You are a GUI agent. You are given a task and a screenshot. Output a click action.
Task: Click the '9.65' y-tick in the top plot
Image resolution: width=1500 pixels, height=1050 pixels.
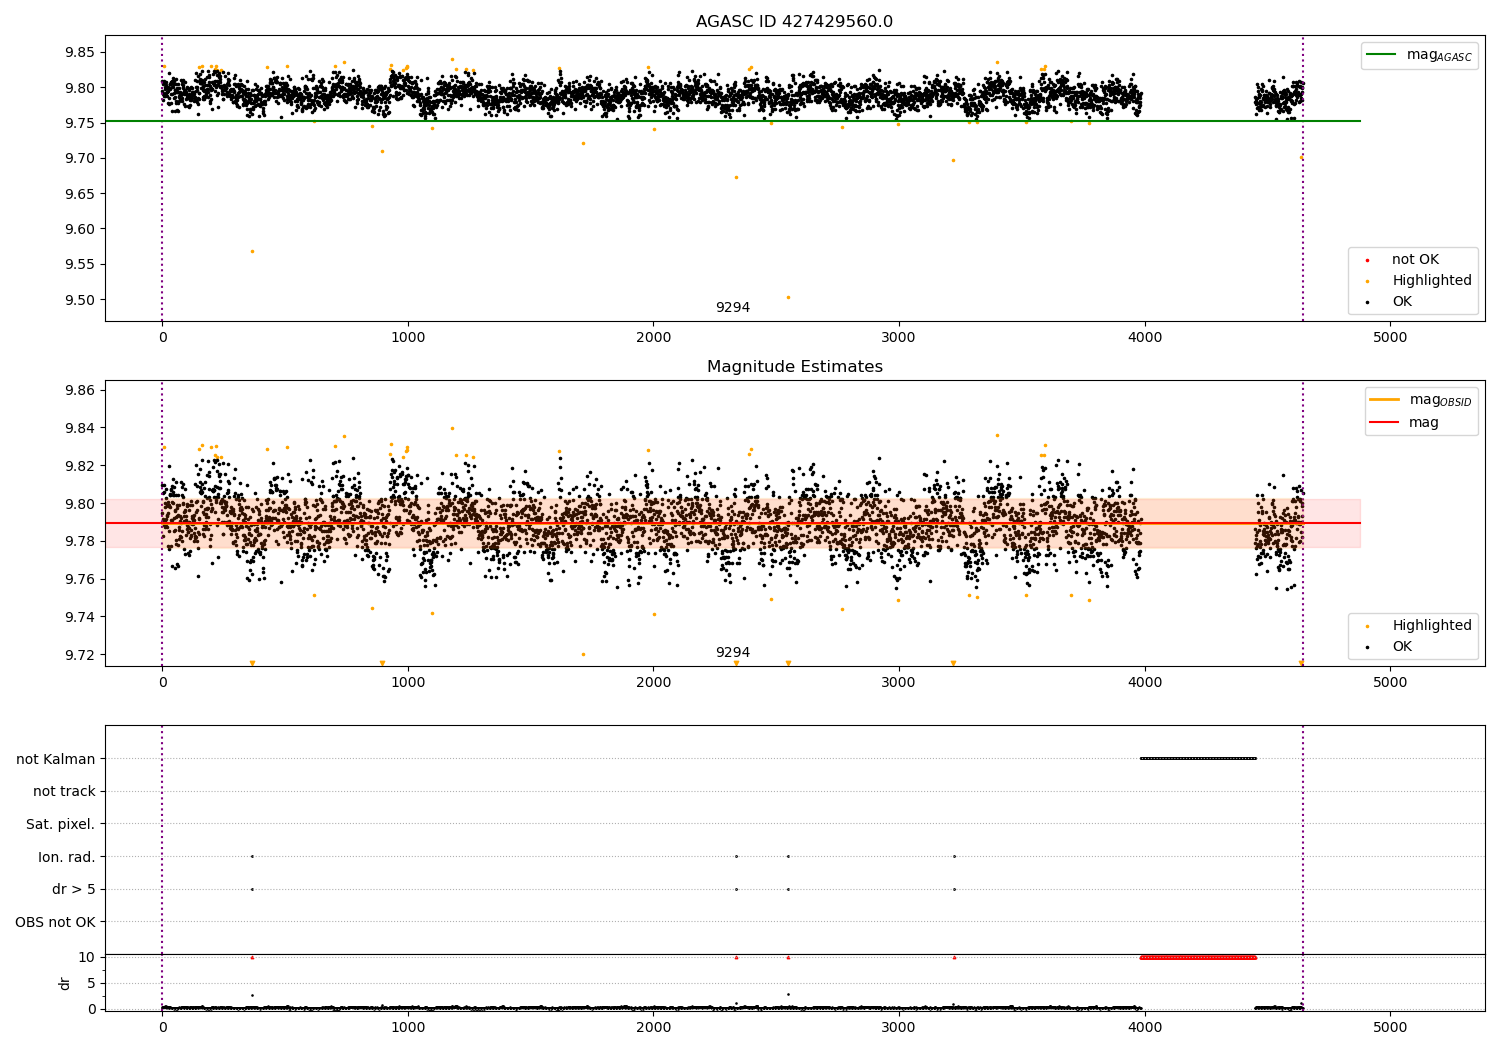click(x=78, y=194)
